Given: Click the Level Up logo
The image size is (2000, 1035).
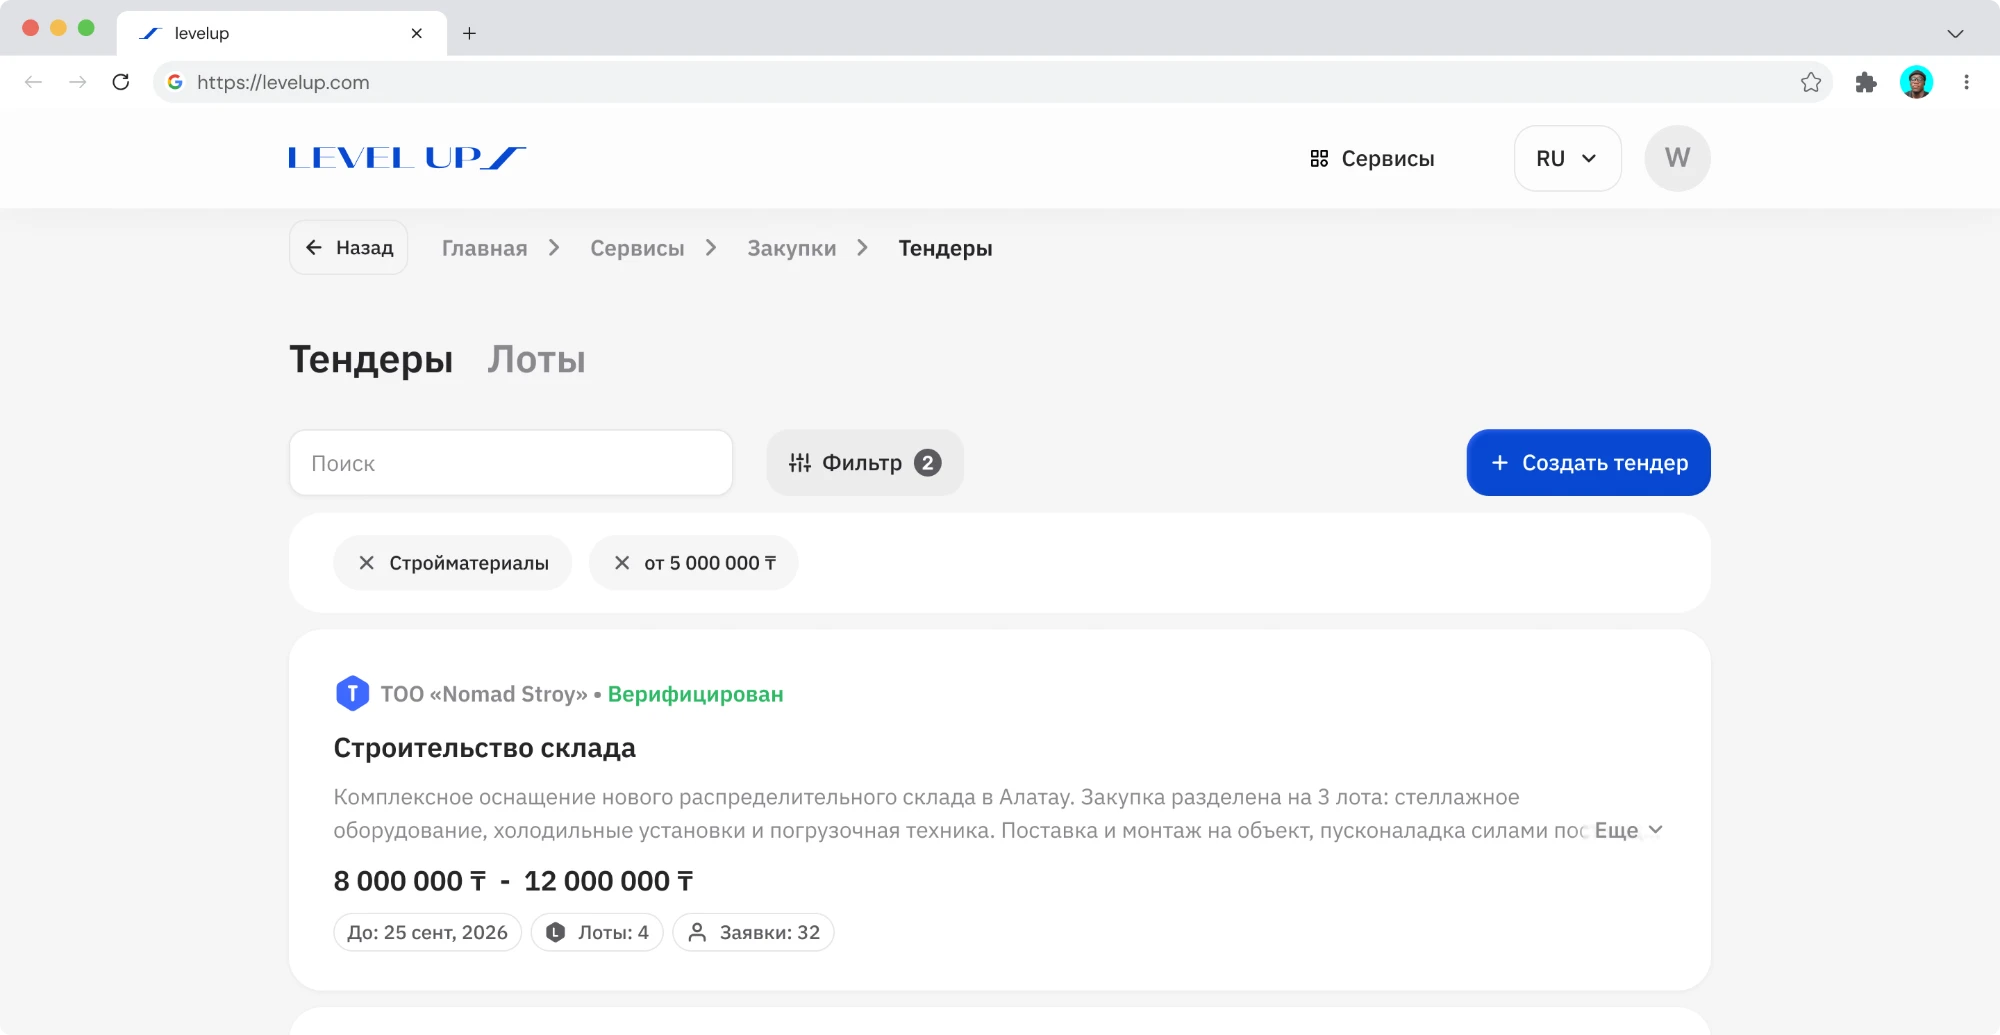Looking at the screenshot, I should (x=407, y=158).
